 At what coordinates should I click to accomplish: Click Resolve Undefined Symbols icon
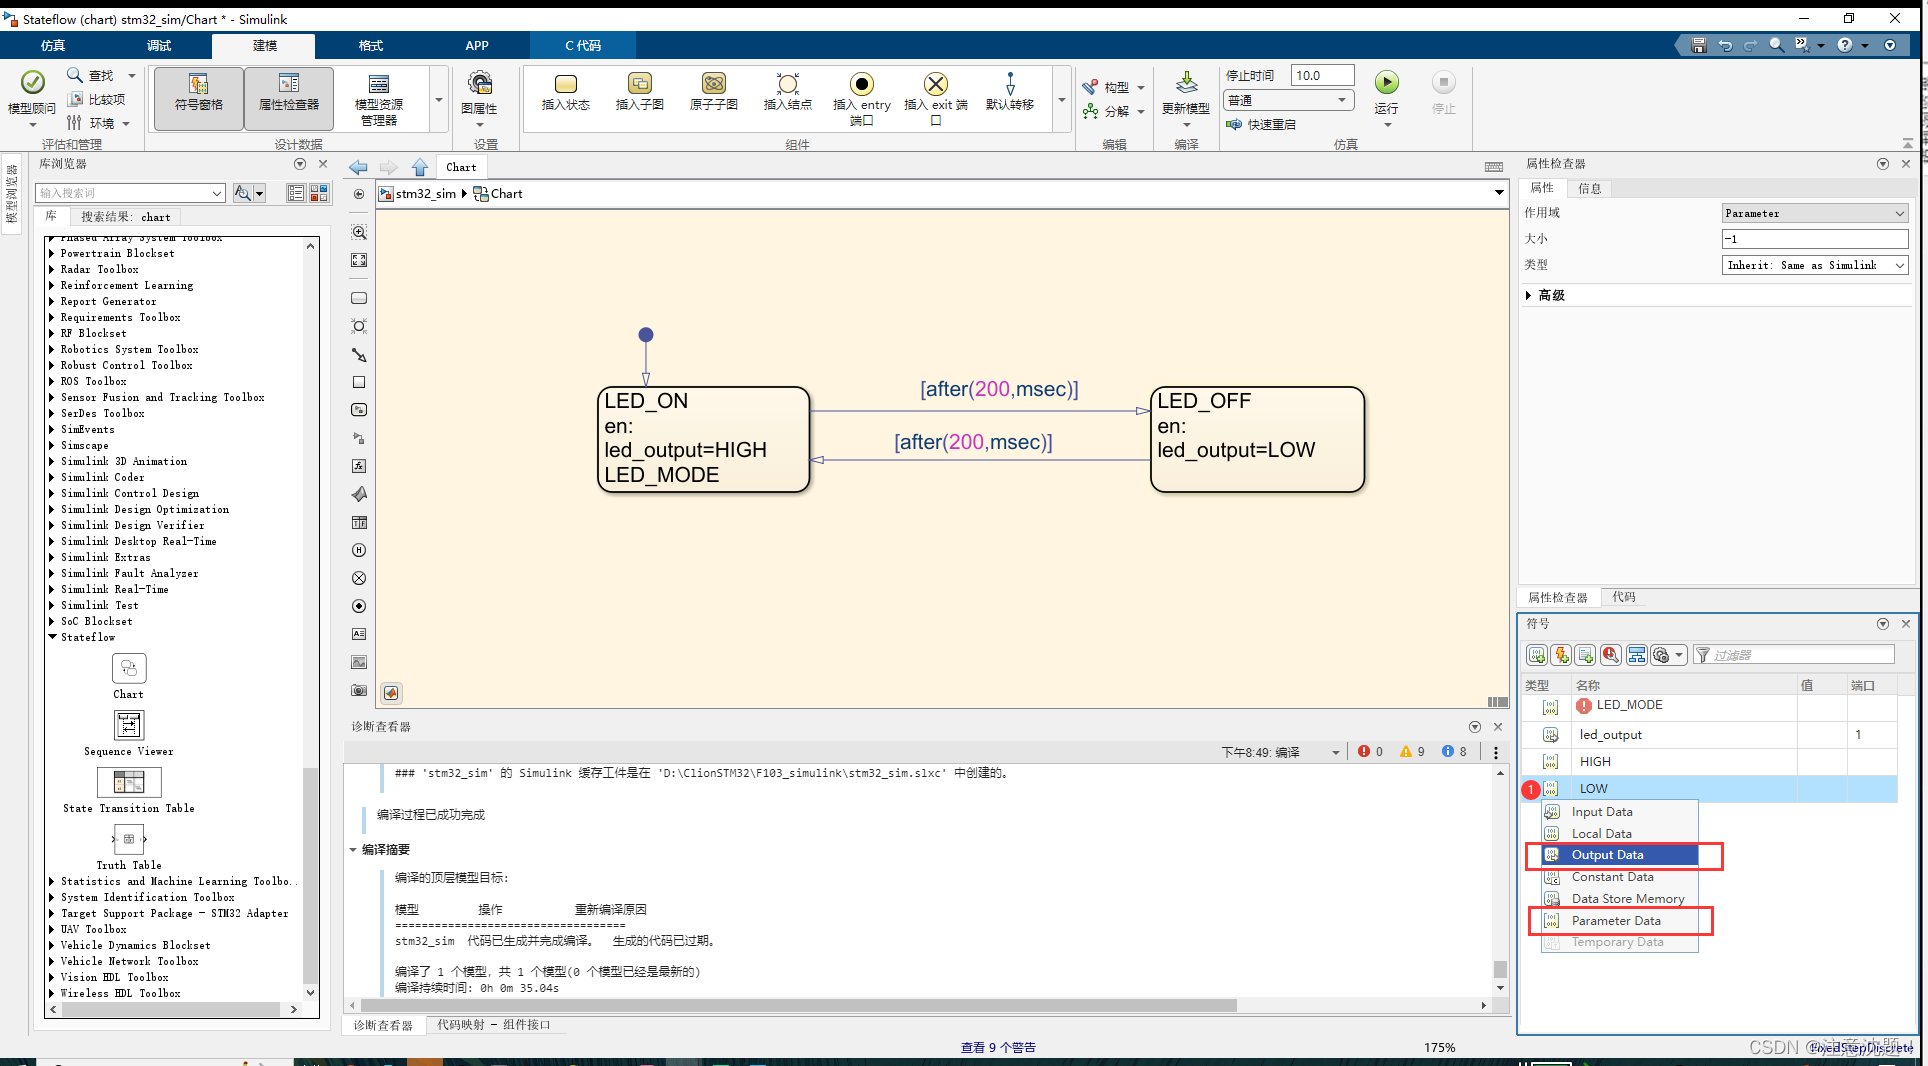tap(1611, 655)
